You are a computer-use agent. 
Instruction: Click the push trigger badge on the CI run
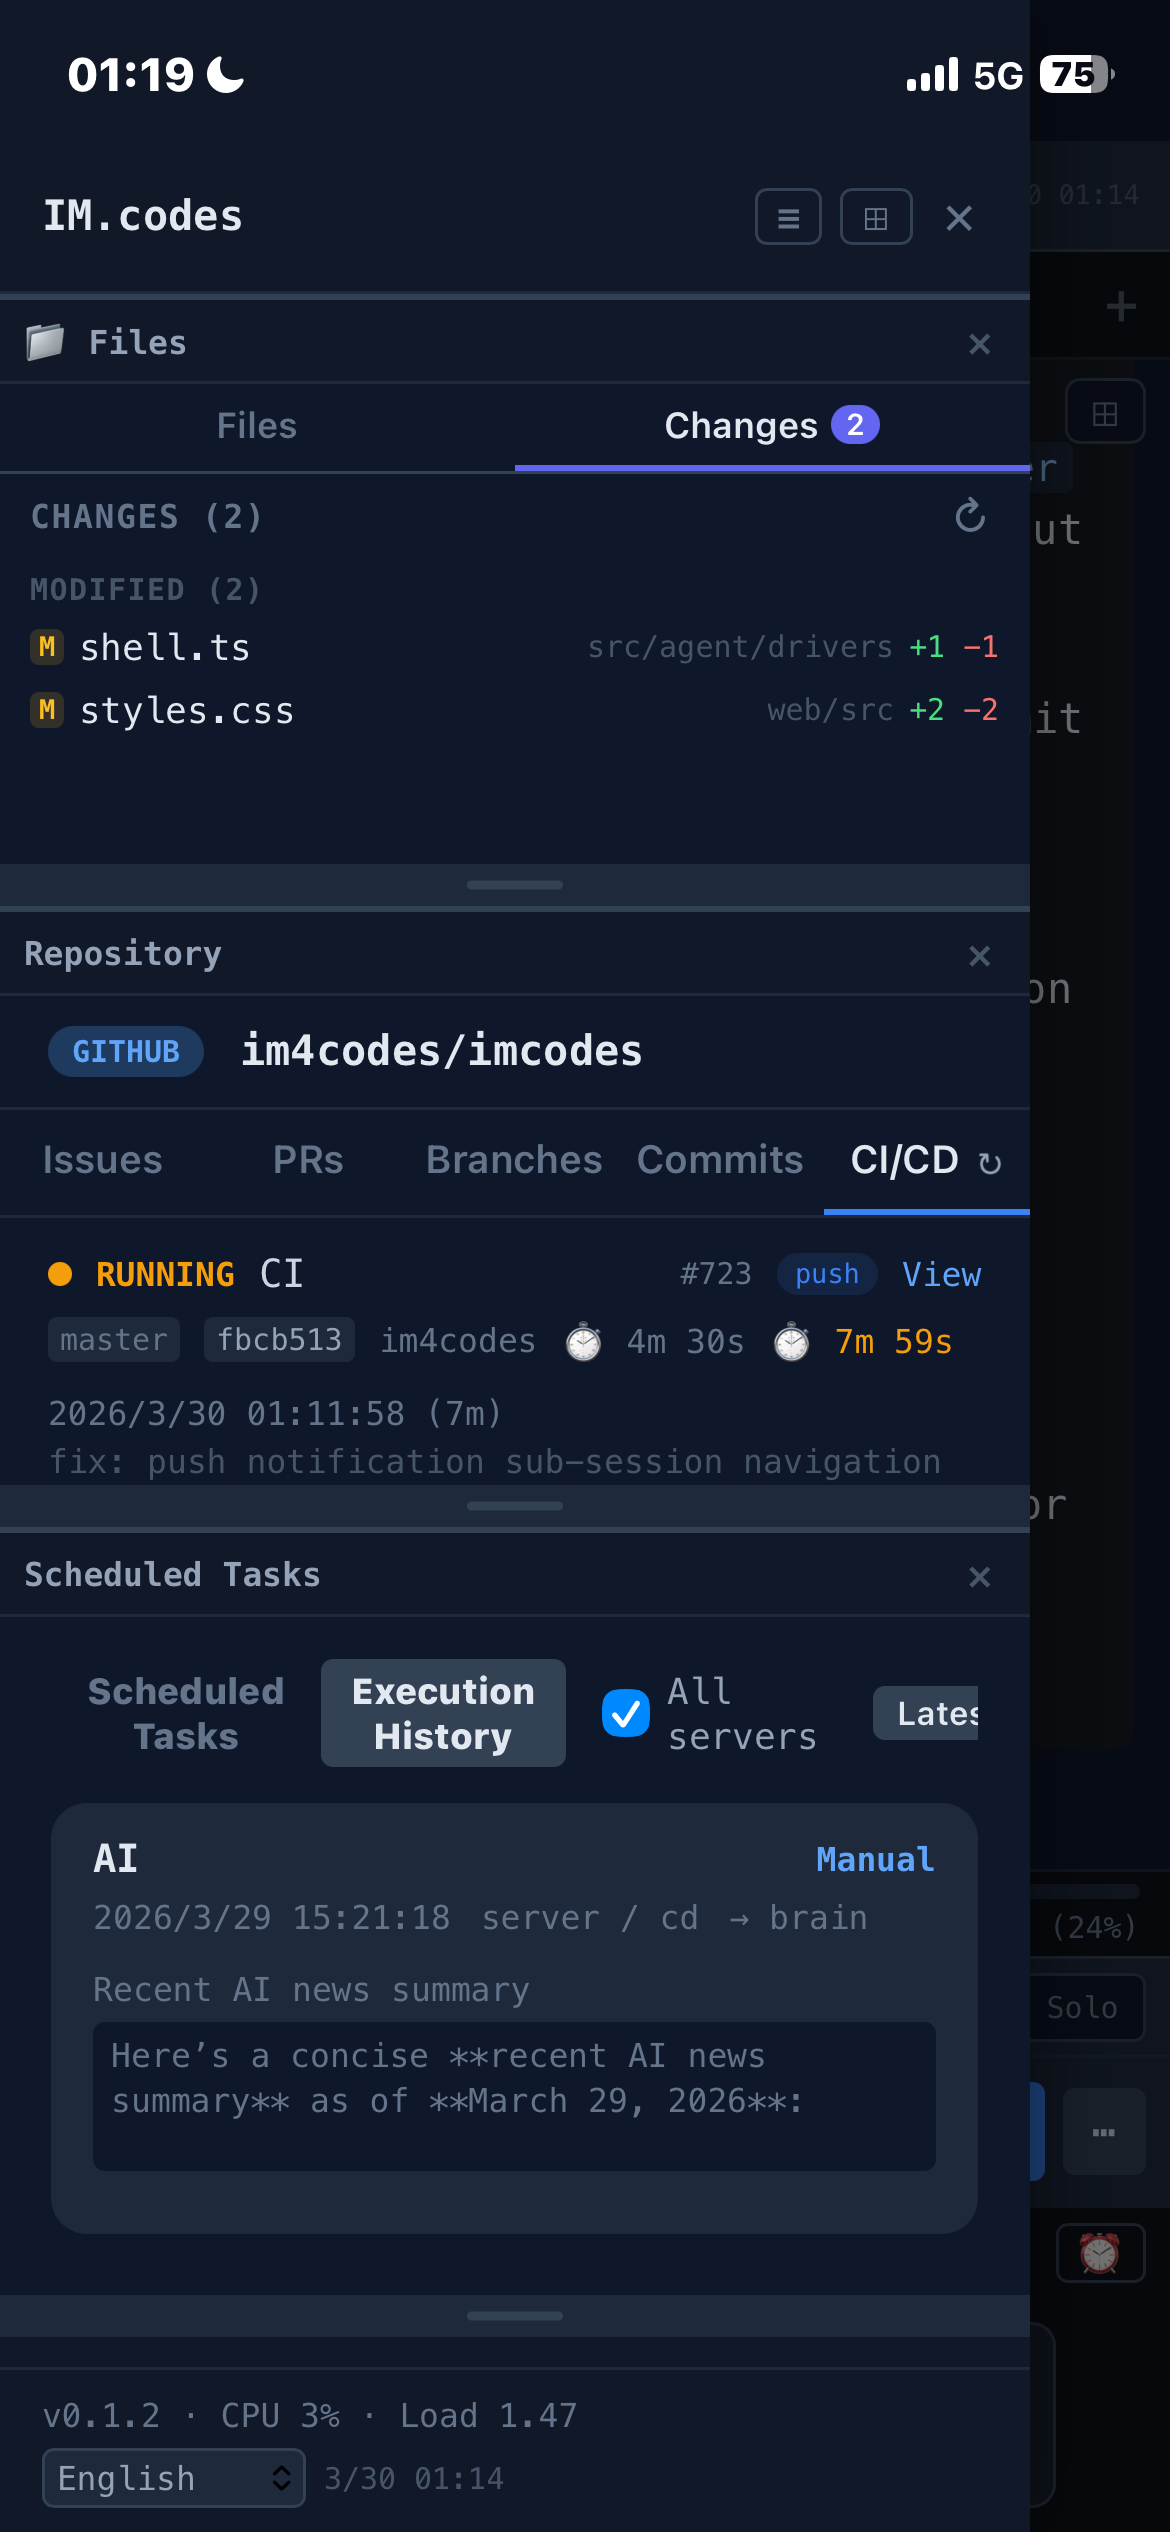pos(826,1274)
